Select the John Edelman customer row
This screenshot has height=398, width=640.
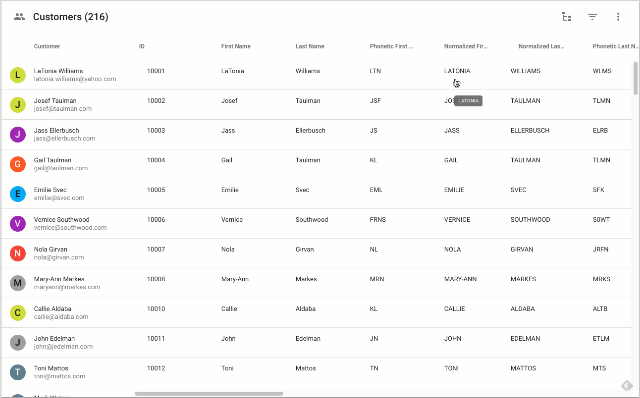click(317, 342)
